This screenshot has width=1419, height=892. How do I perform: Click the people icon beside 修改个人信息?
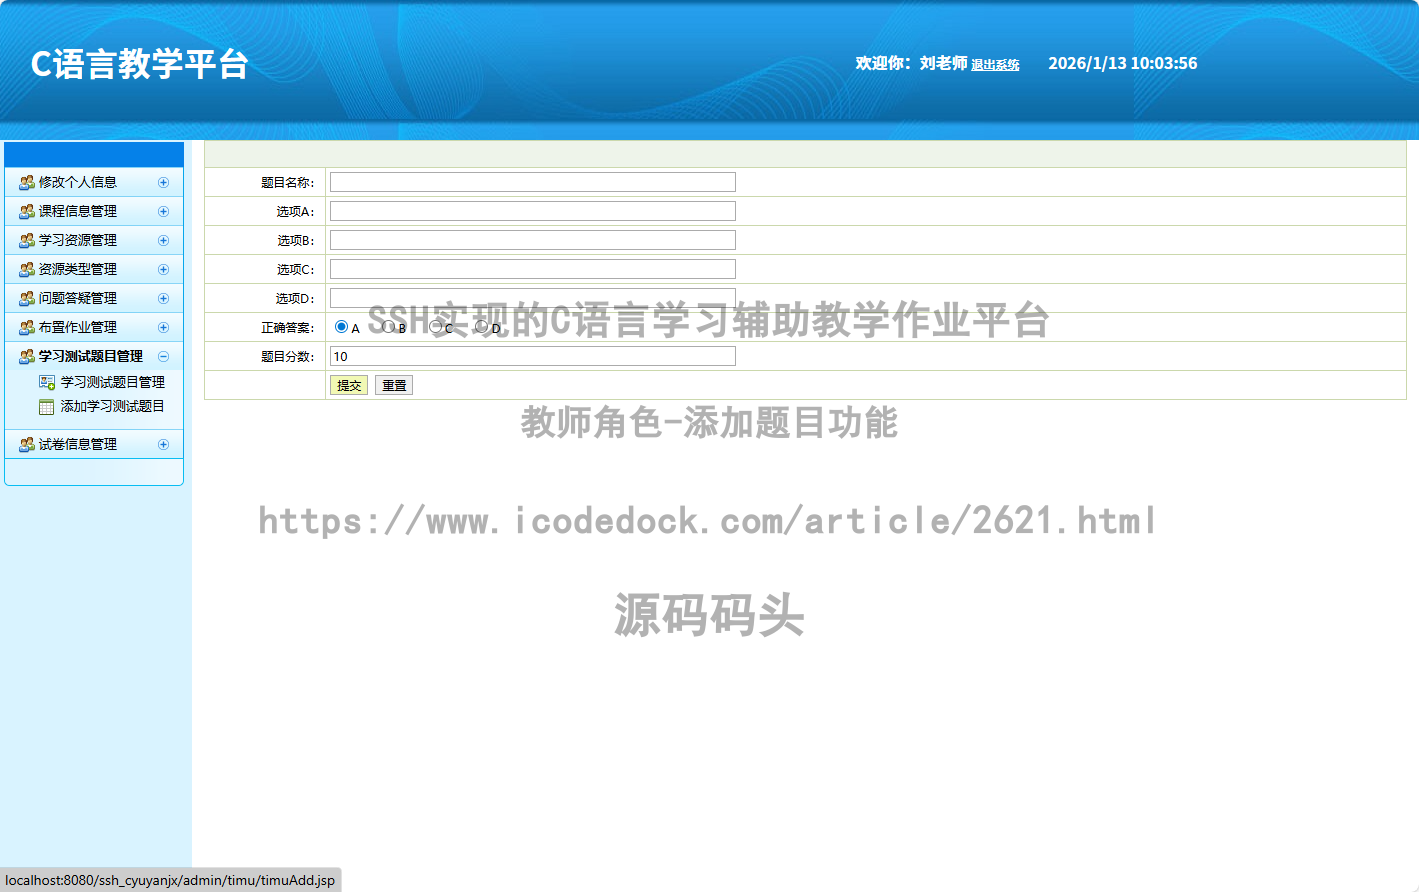point(27,182)
